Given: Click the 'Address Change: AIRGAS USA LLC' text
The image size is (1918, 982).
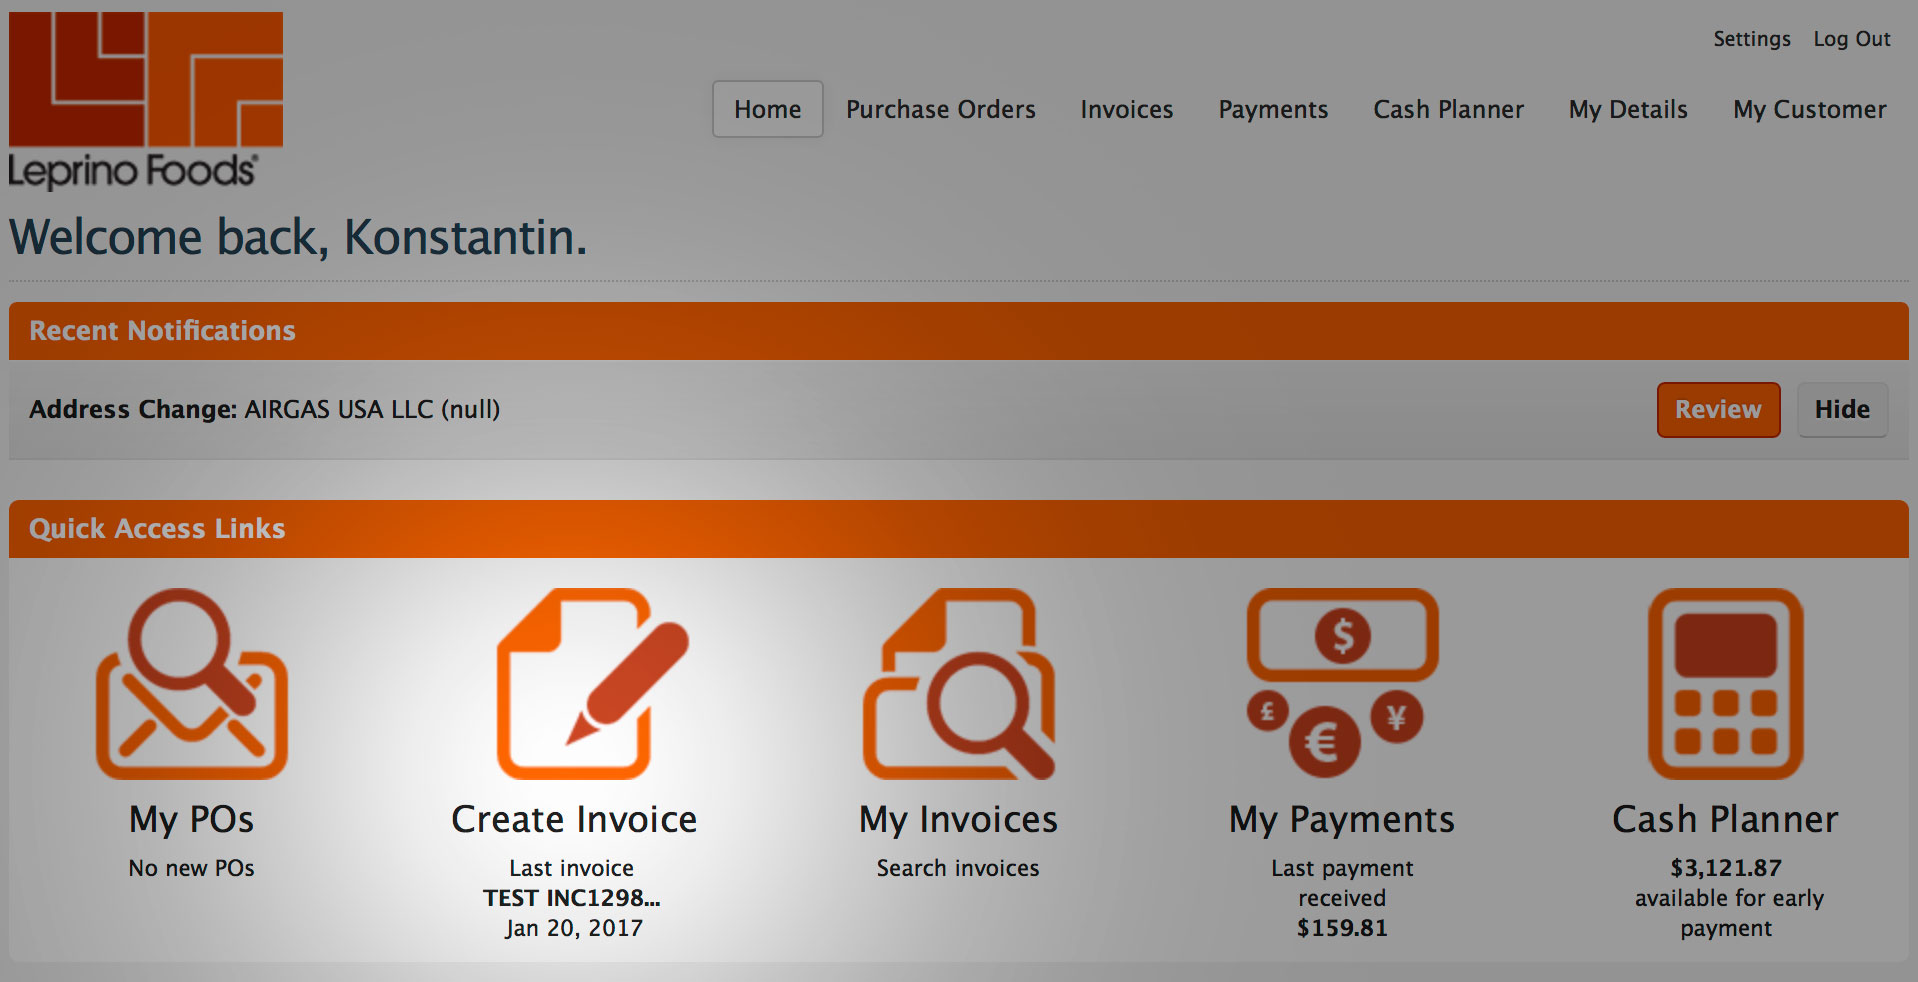Looking at the screenshot, I should coord(264,410).
